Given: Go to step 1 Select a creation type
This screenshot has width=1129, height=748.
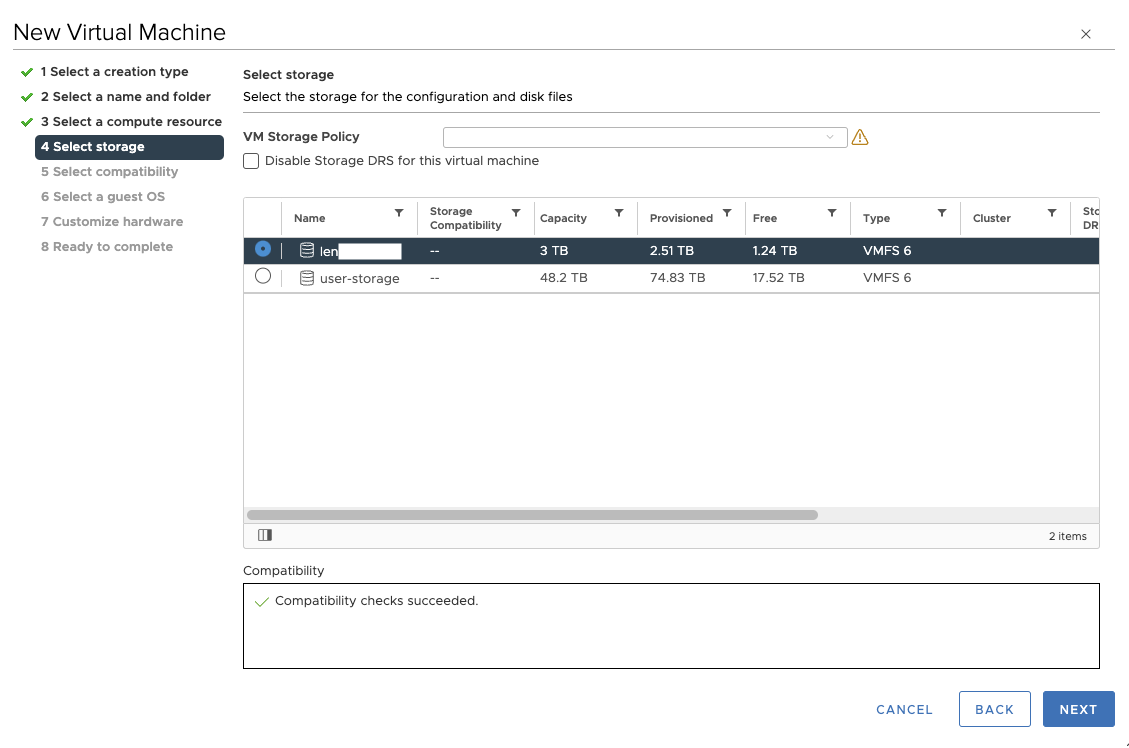Looking at the screenshot, I should (x=114, y=72).
